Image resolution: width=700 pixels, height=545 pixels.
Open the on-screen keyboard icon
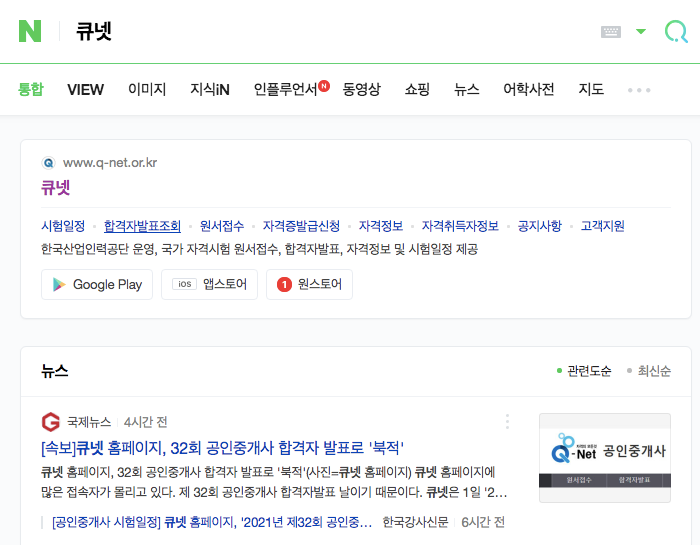pos(611,32)
